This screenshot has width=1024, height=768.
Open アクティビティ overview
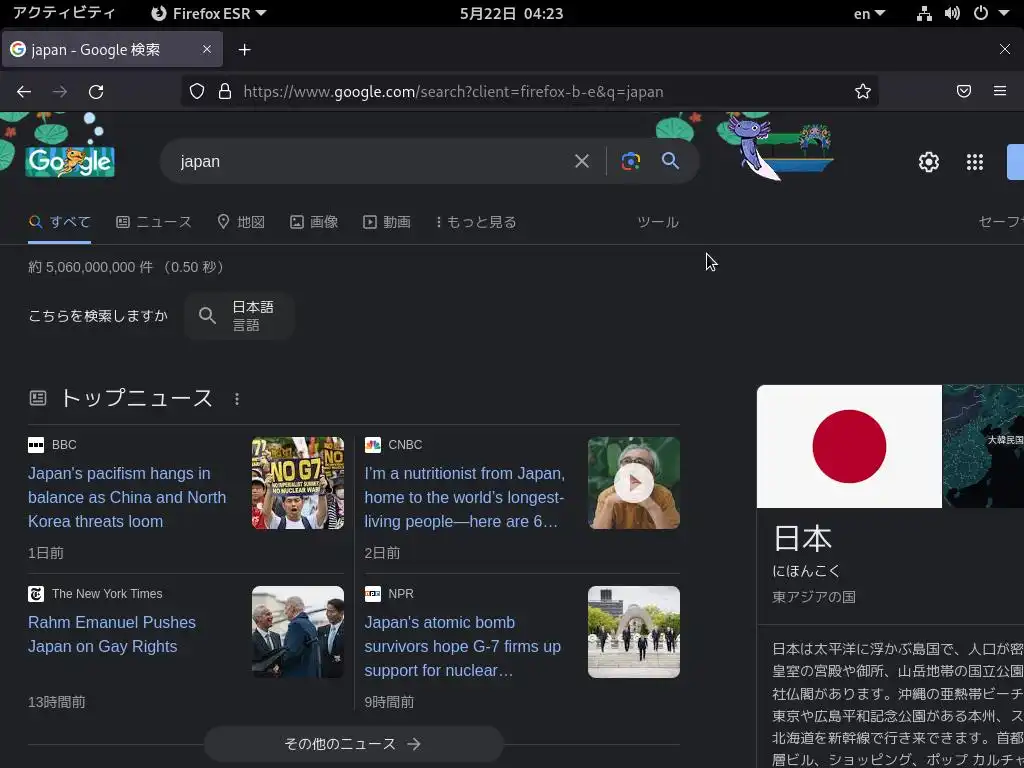[x=64, y=13]
